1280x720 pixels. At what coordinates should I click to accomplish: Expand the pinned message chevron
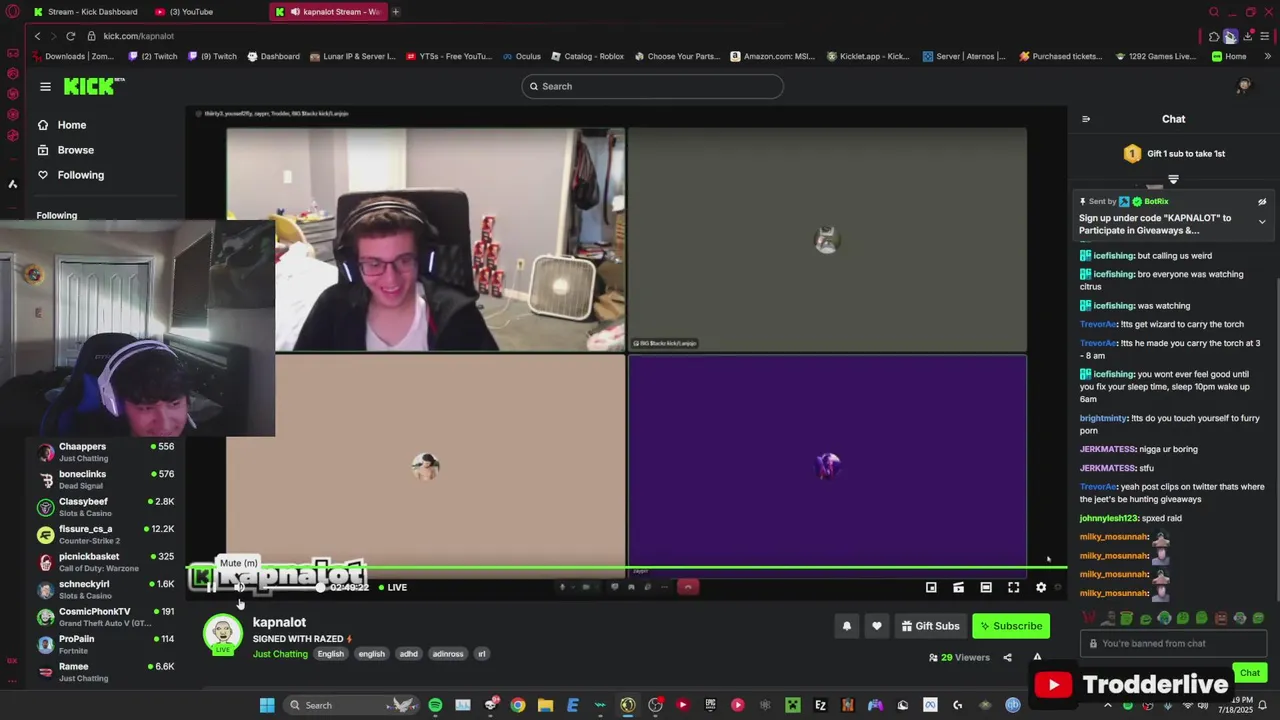coord(1262,222)
